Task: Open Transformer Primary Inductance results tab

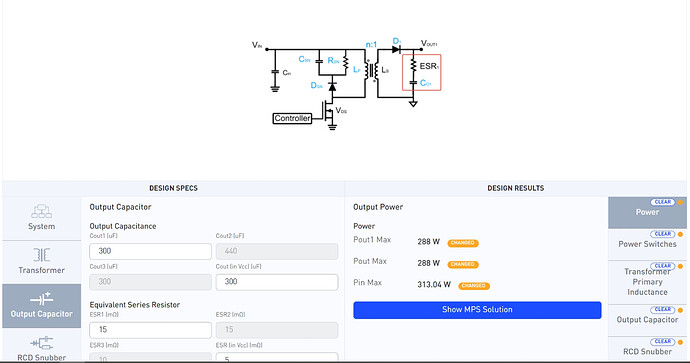Action: 647,282
